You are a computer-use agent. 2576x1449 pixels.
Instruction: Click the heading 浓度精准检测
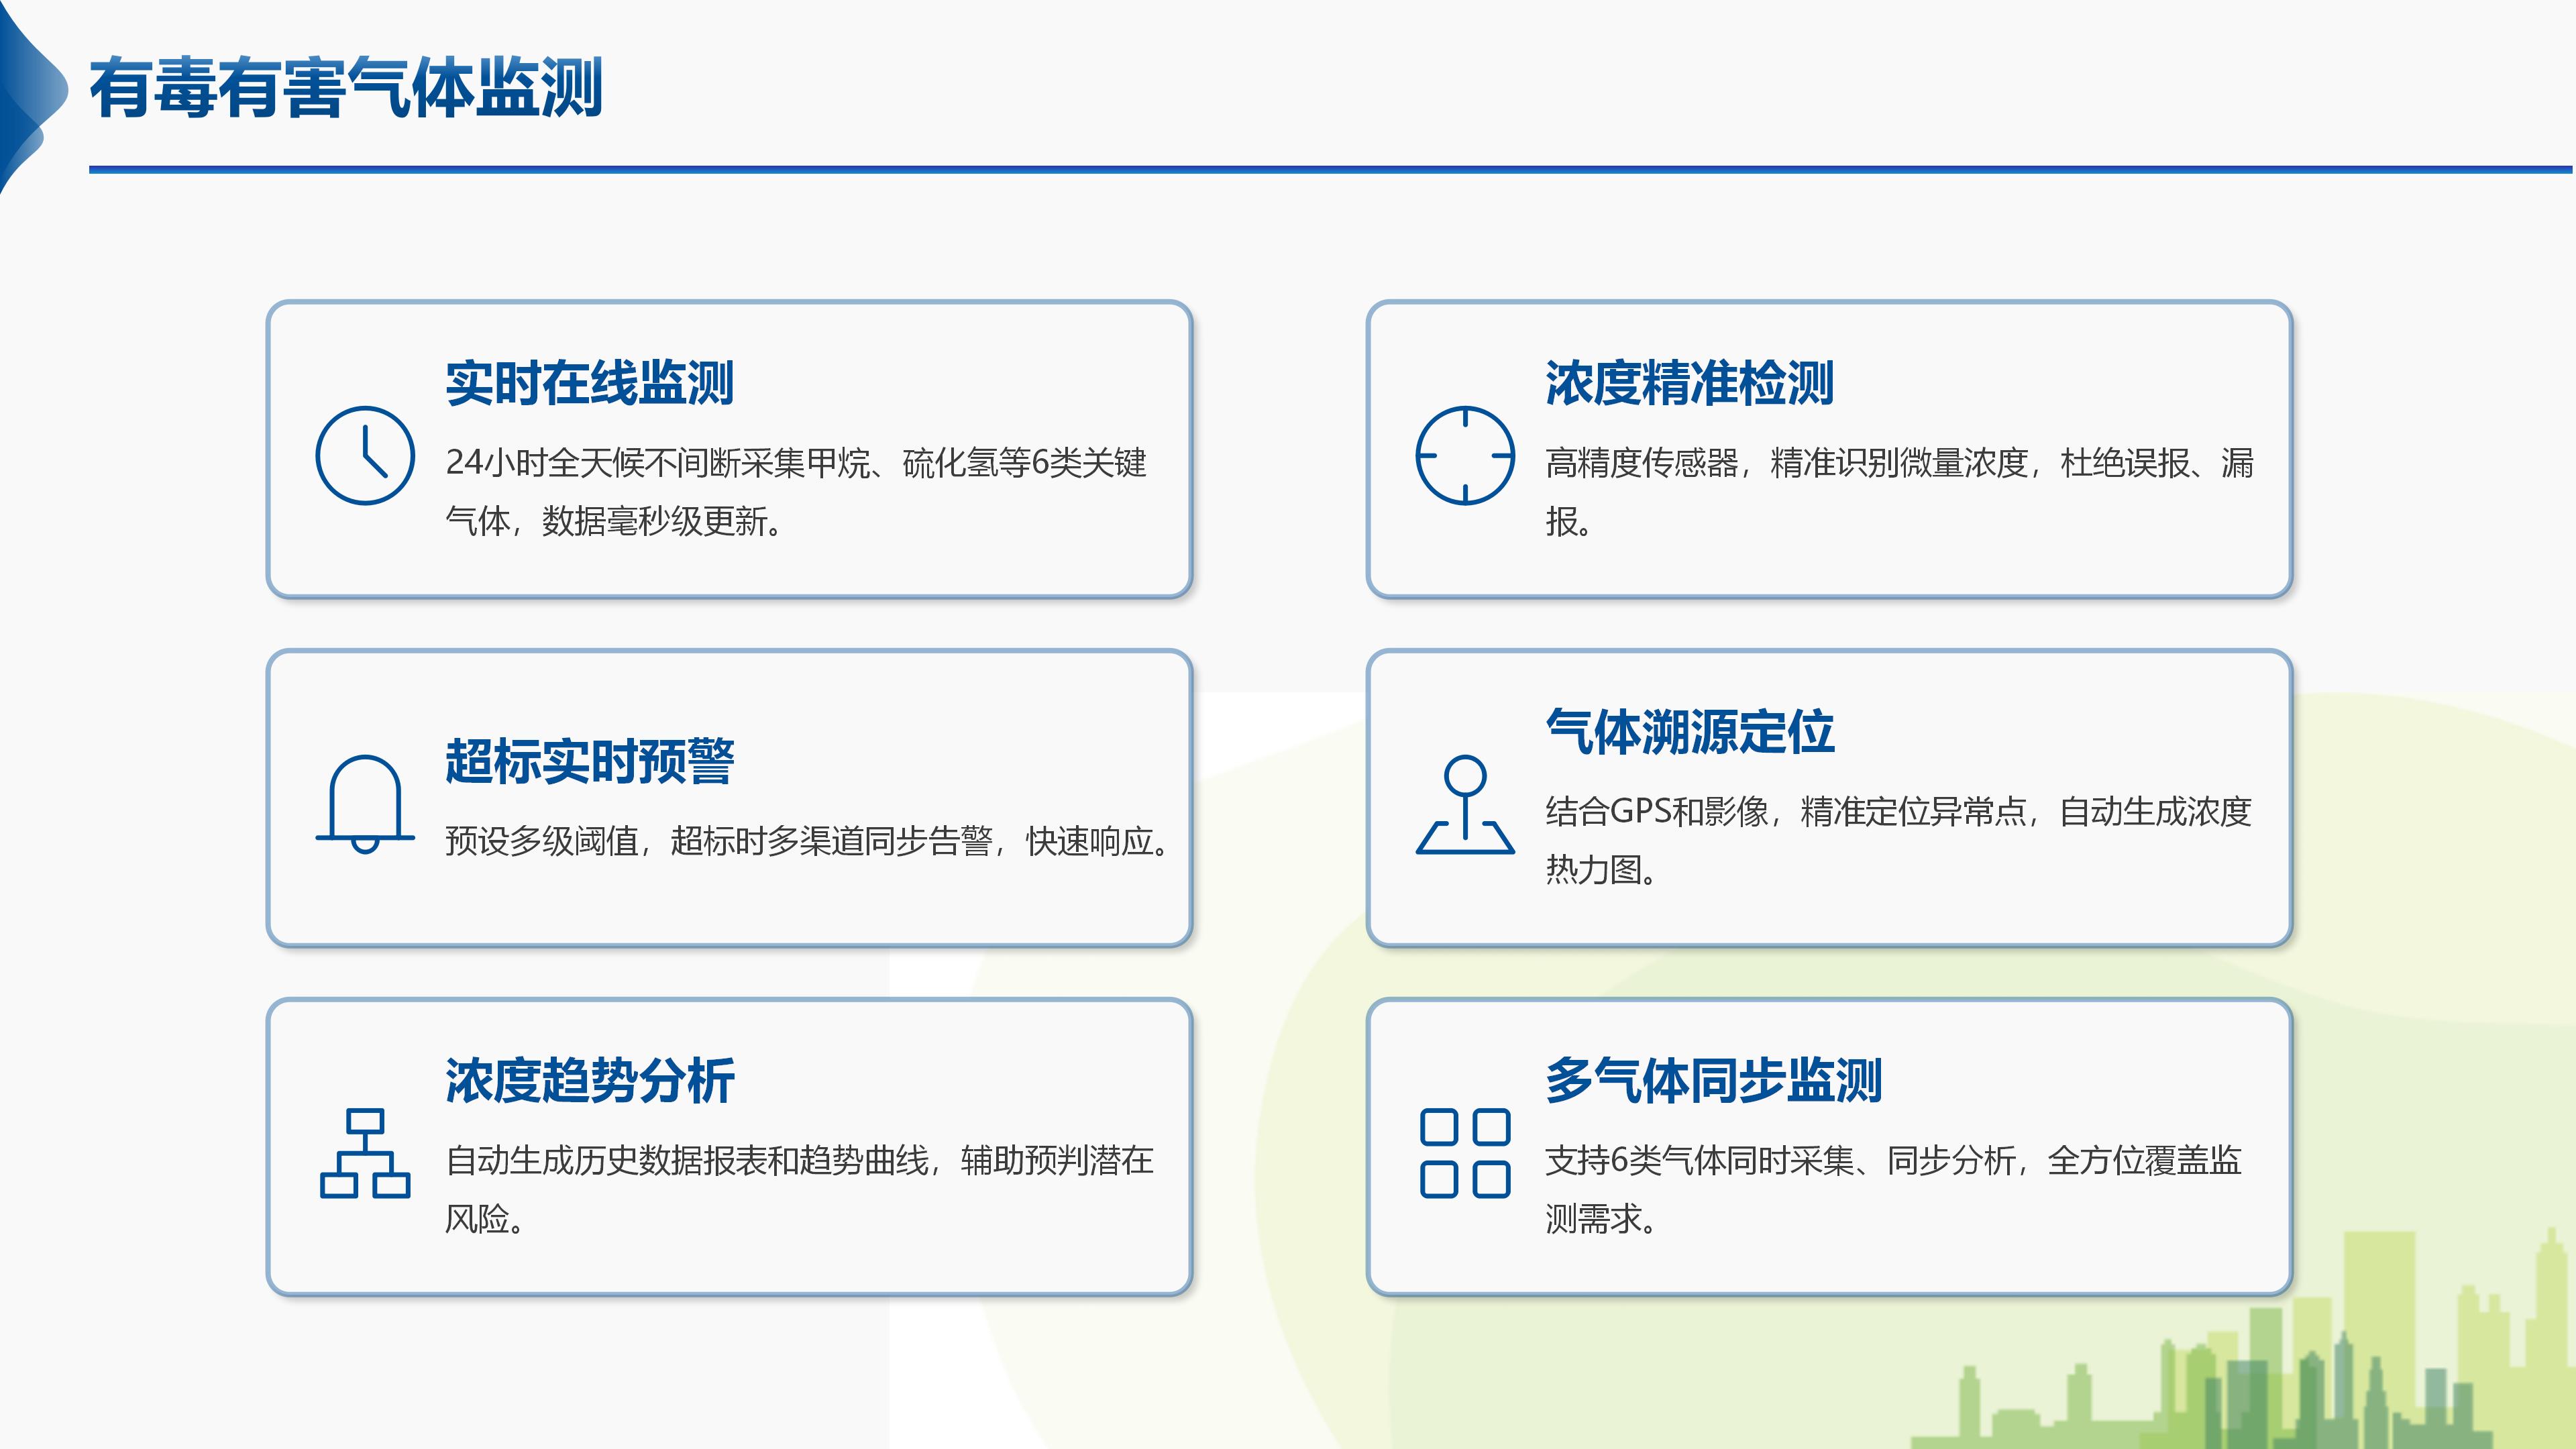pyautogui.click(x=1689, y=383)
